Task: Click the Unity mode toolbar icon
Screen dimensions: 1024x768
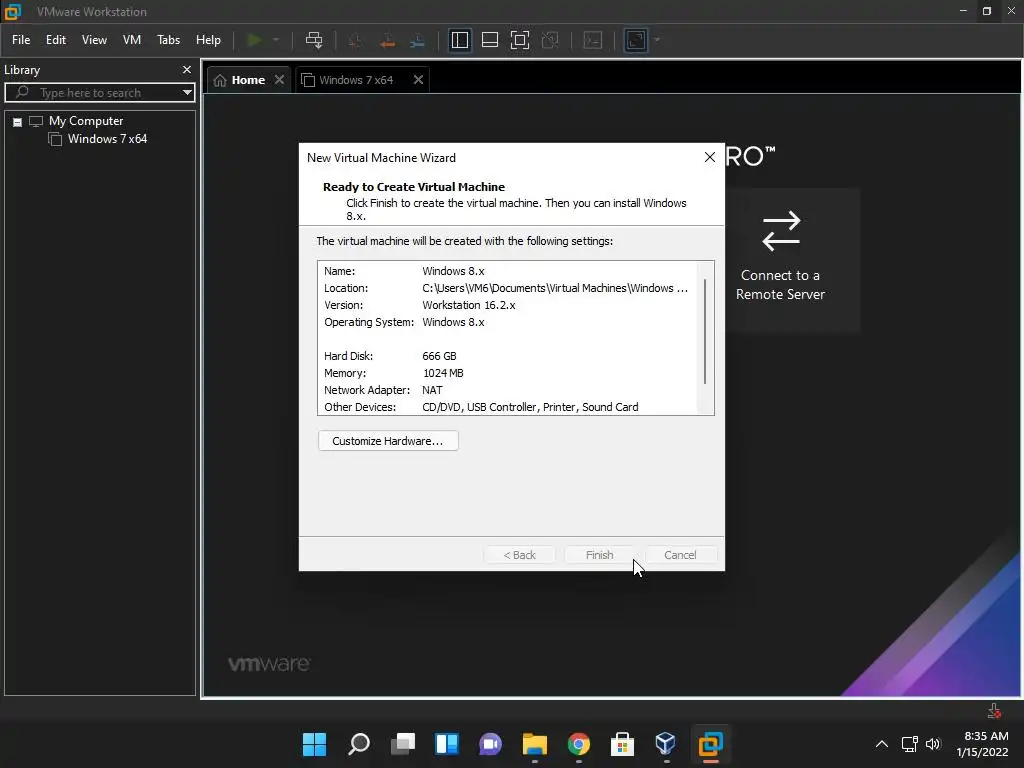Action: [551, 40]
